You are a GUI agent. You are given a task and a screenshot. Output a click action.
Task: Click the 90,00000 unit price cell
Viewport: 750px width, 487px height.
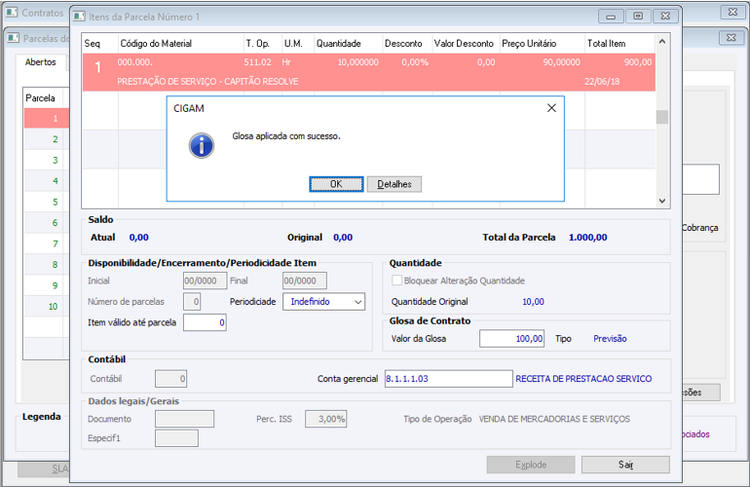tap(562, 62)
